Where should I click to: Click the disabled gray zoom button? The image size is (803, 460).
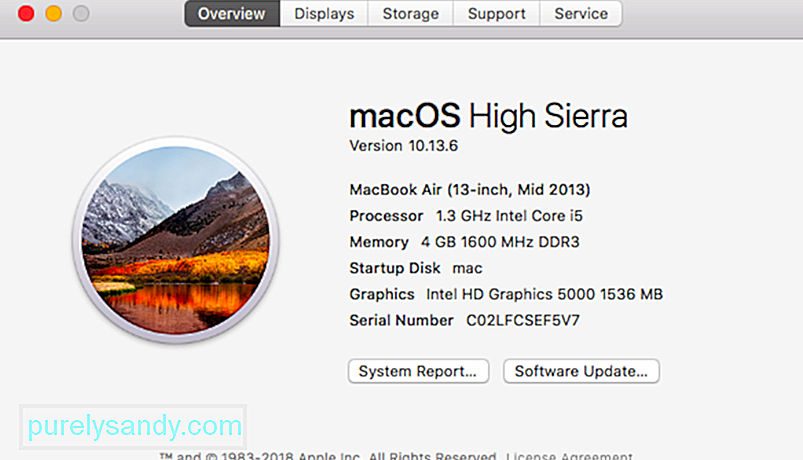click(81, 13)
